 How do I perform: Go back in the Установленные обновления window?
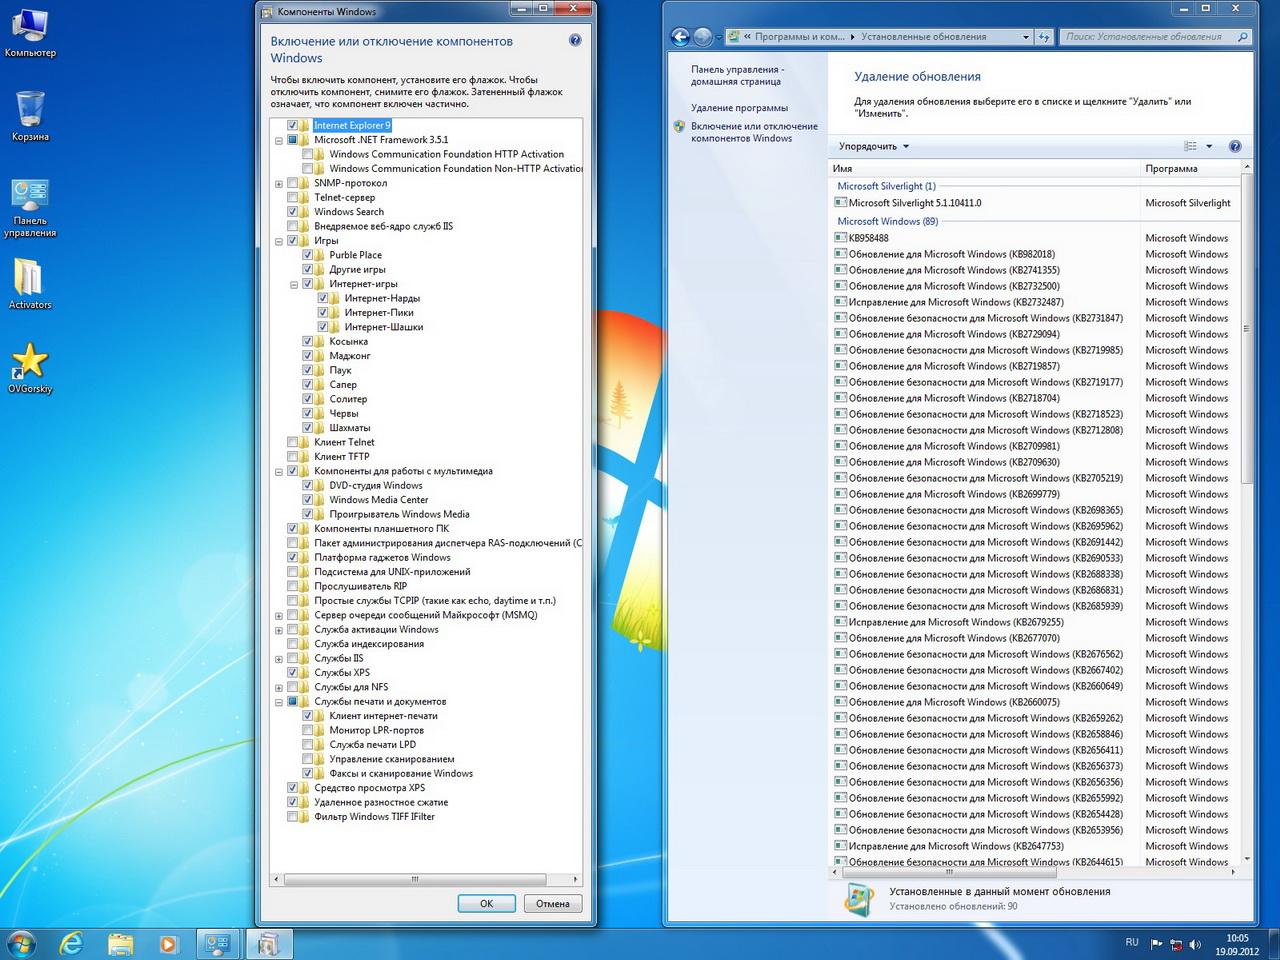681,37
